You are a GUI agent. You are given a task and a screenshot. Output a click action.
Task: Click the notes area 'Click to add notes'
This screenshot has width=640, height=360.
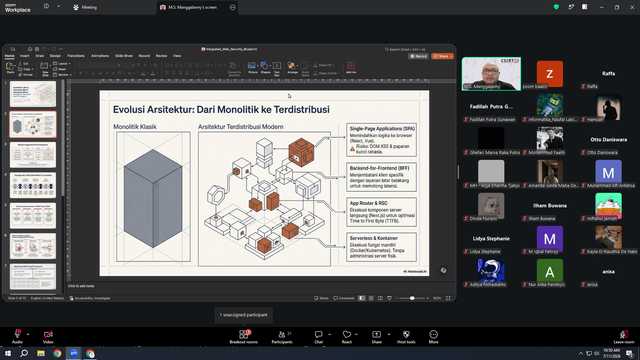81,286
